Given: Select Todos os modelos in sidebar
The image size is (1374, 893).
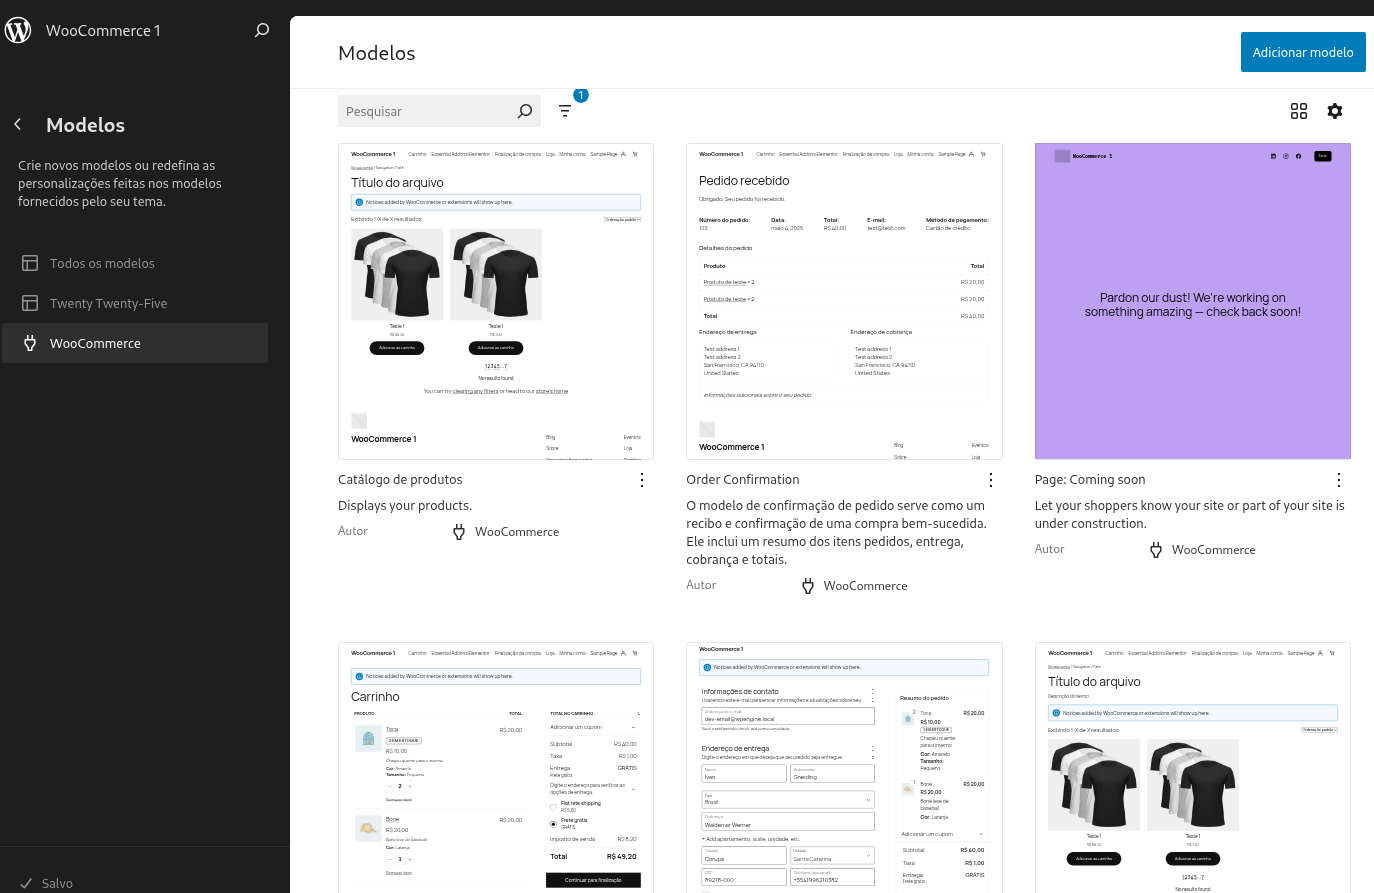Looking at the screenshot, I should pos(135,263).
